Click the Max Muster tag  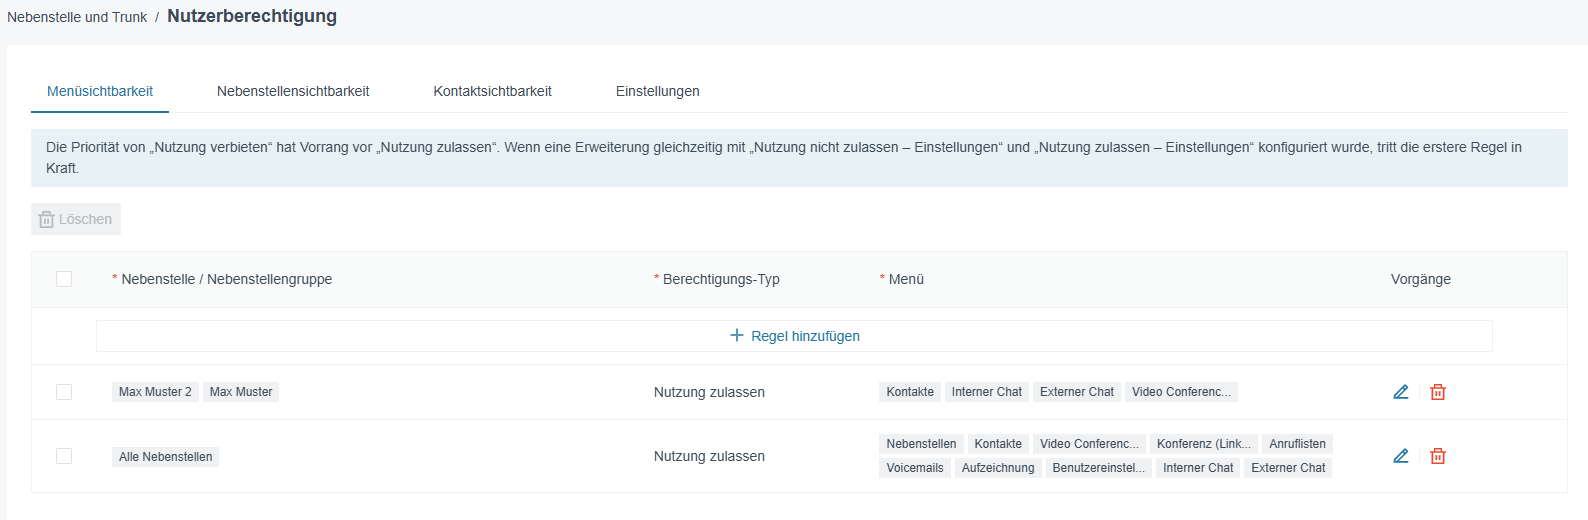tap(241, 392)
